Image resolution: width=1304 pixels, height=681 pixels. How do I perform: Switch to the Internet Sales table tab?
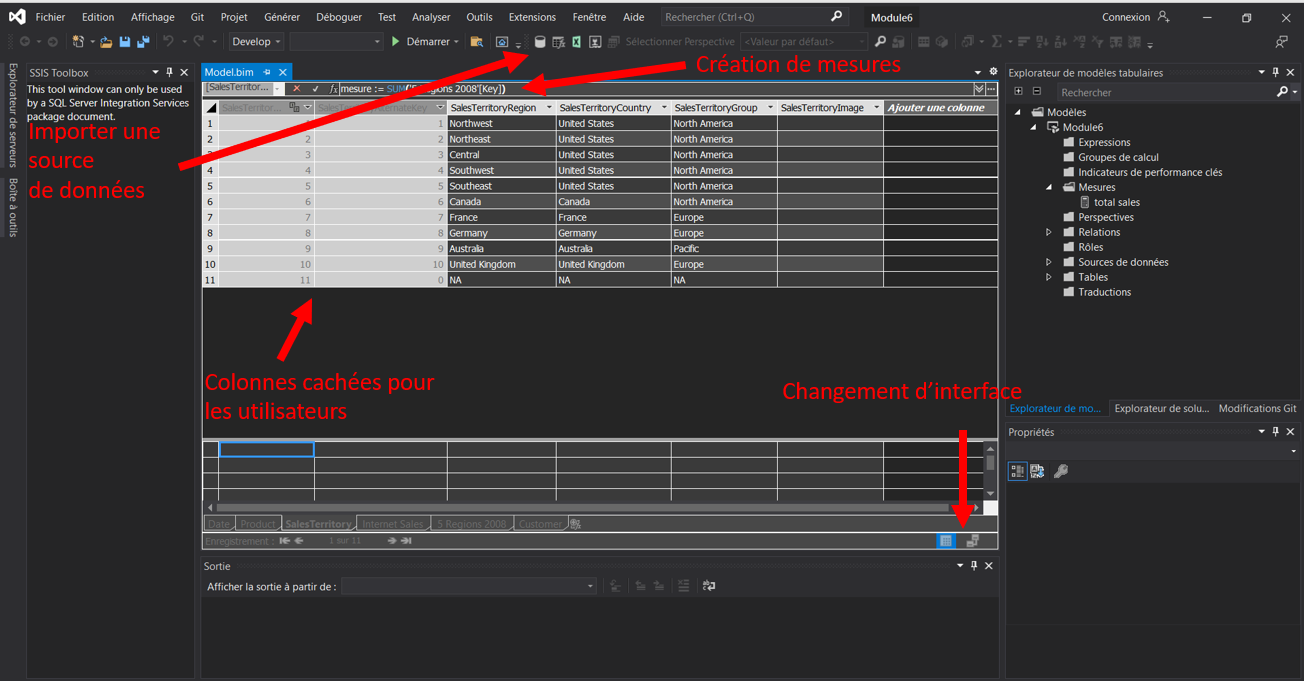(392, 524)
